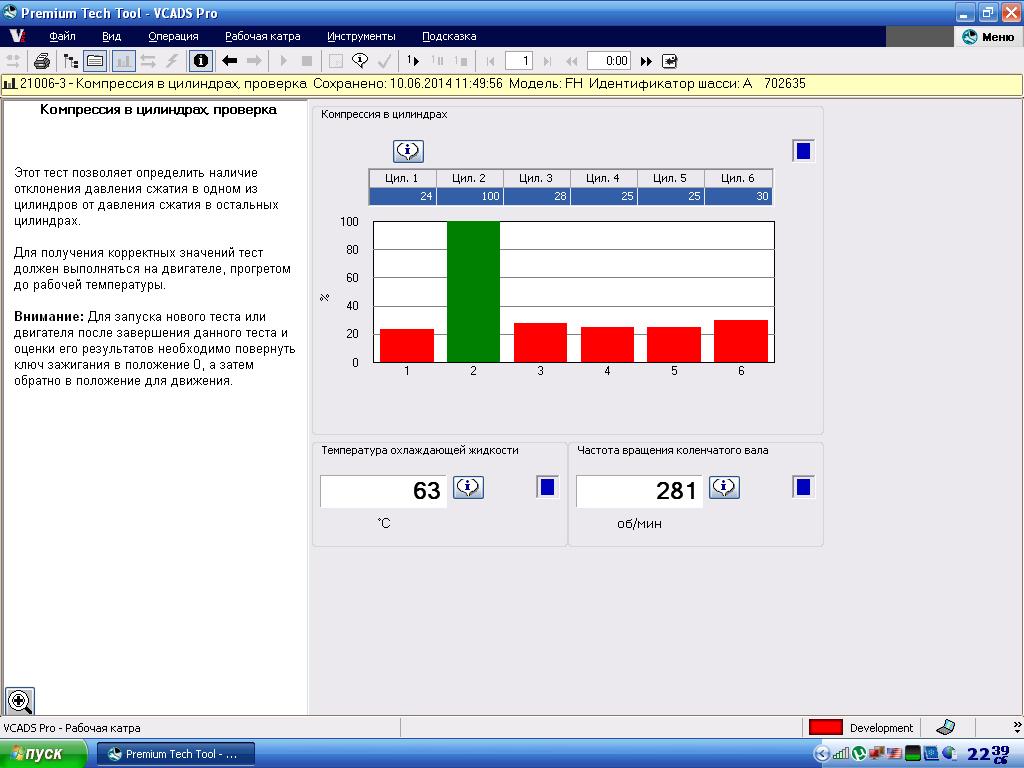Click the signal strength tray icon

[841, 754]
